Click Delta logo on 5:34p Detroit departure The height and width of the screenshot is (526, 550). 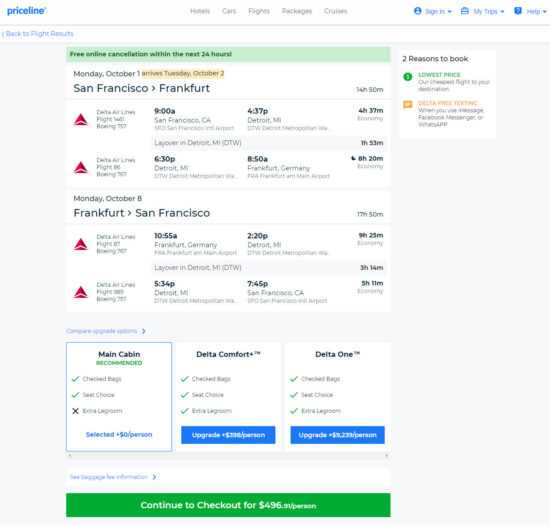click(81, 292)
